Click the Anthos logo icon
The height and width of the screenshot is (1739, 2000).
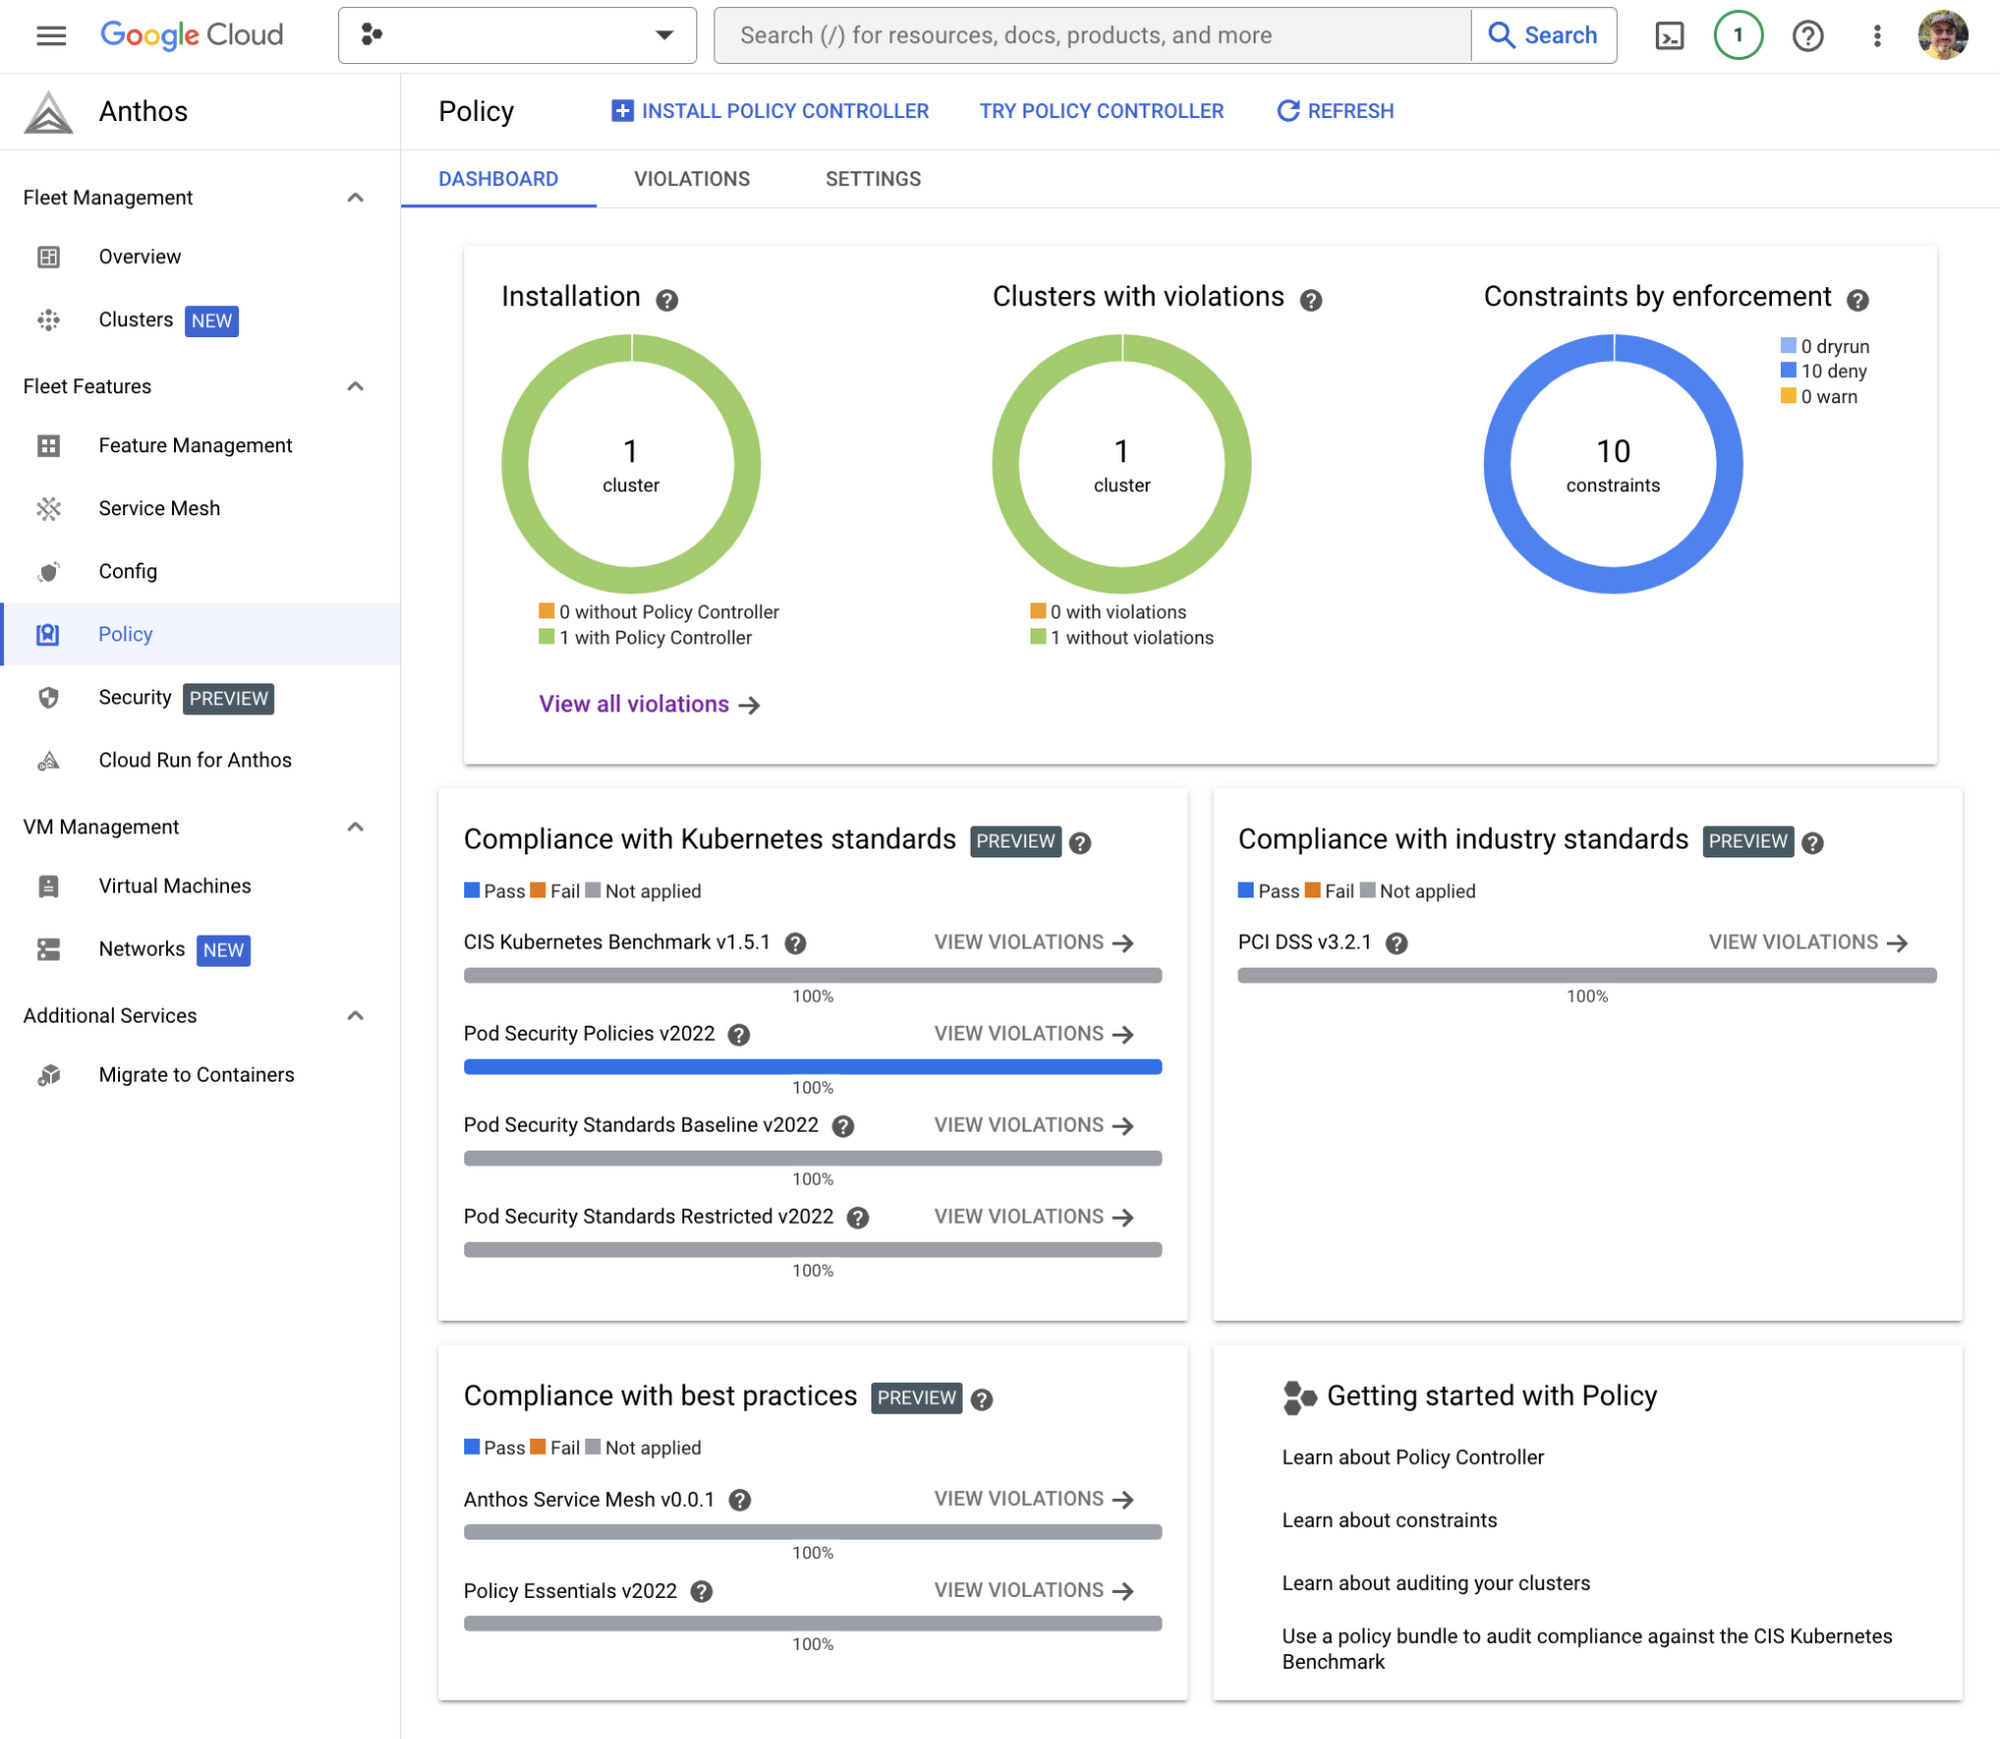pos(48,112)
